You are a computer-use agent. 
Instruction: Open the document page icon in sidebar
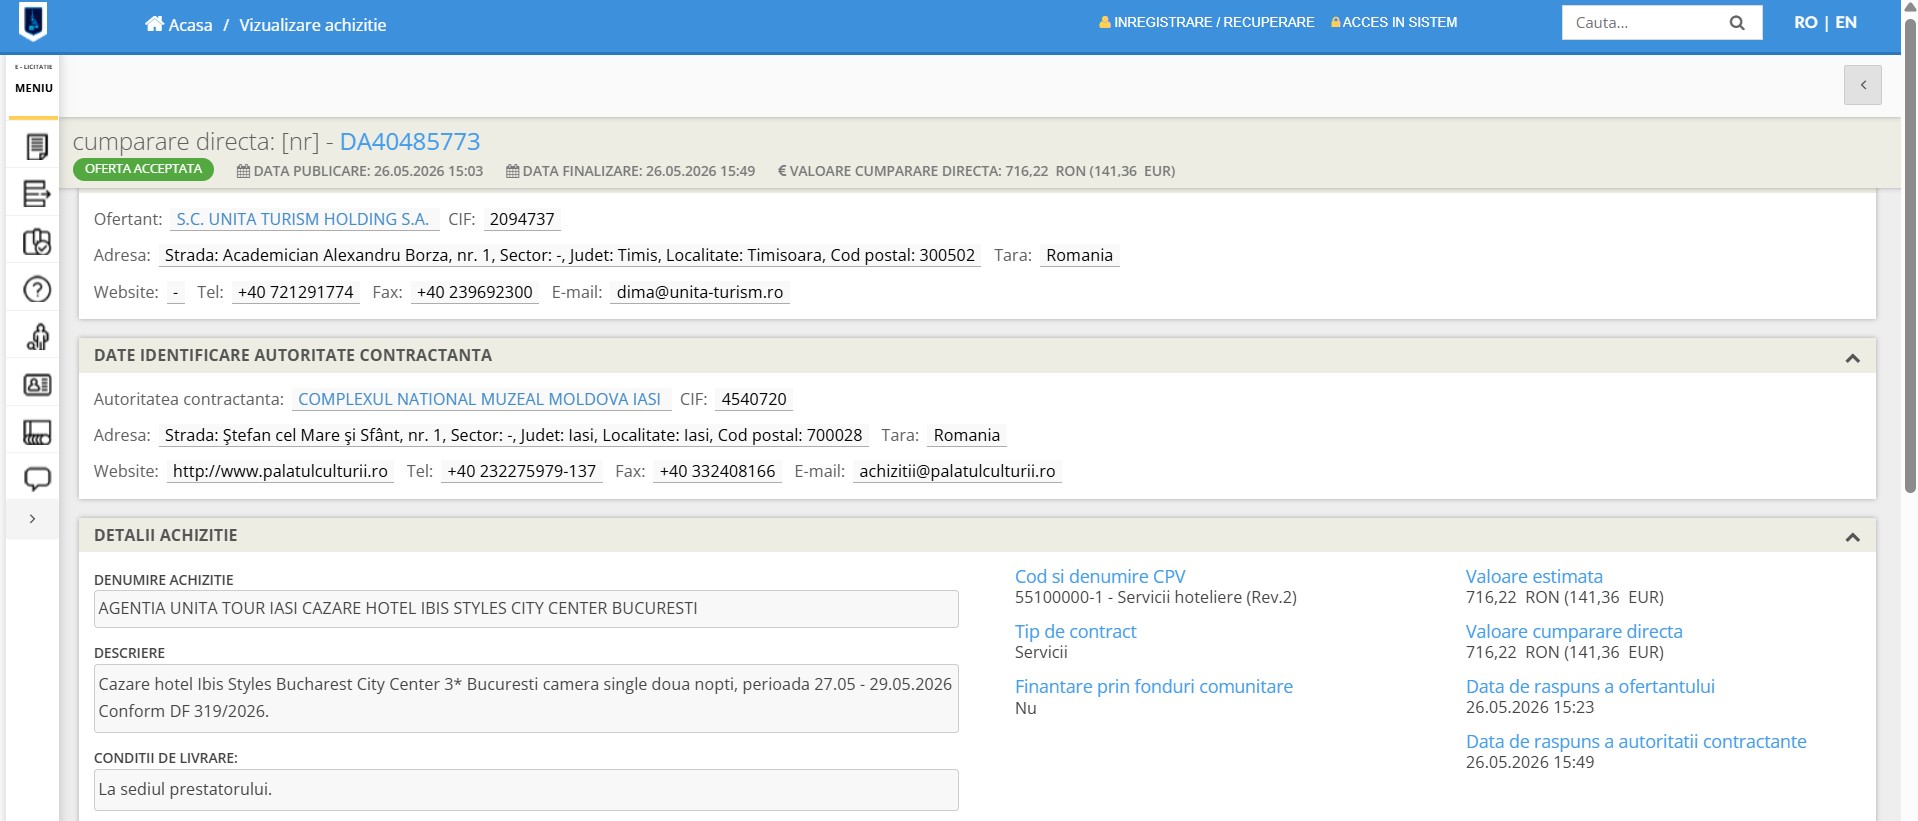tap(37, 147)
